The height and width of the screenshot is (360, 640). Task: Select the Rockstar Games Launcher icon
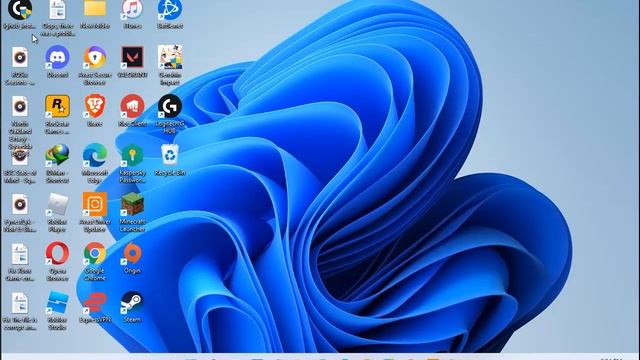[57, 114]
